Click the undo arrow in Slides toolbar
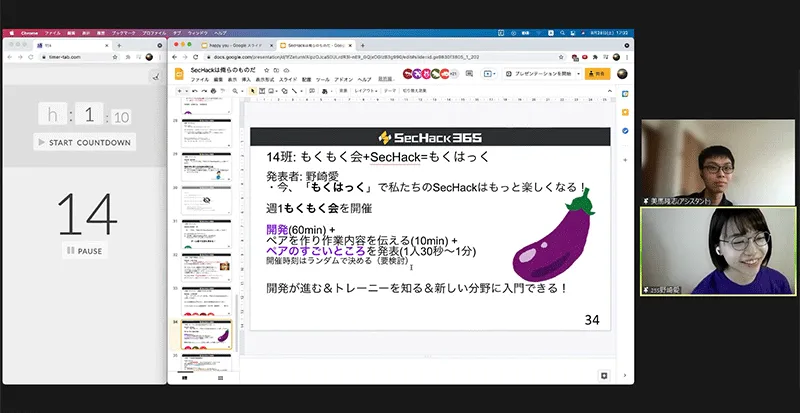Screen dimensions: 800x413 click(x=195, y=91)
